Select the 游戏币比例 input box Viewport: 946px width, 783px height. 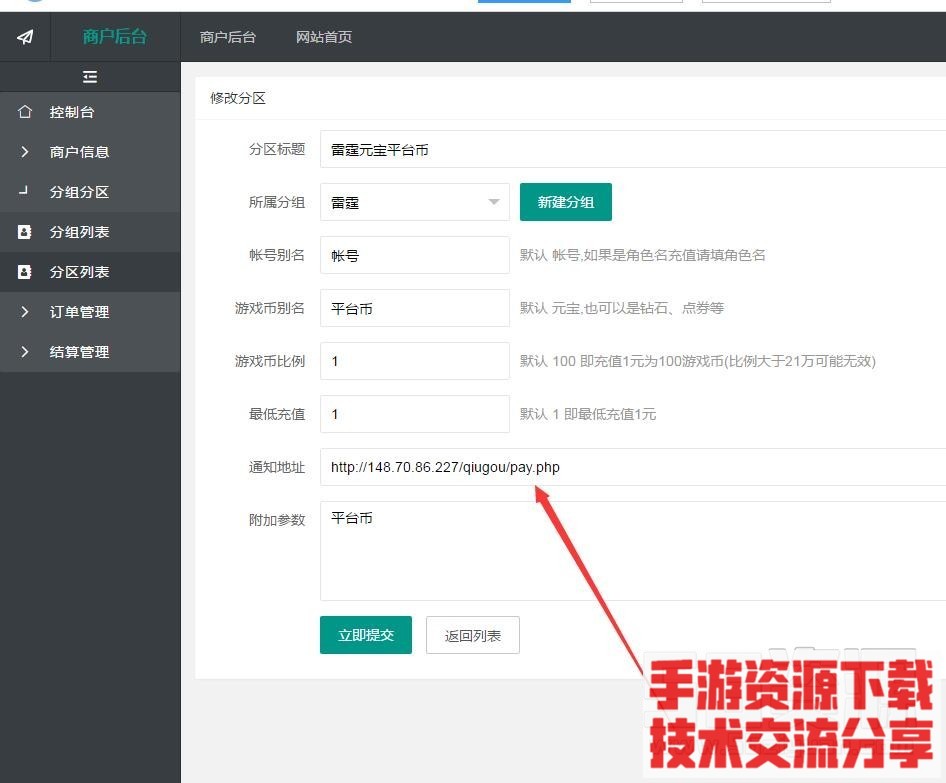tap(414, 361)
